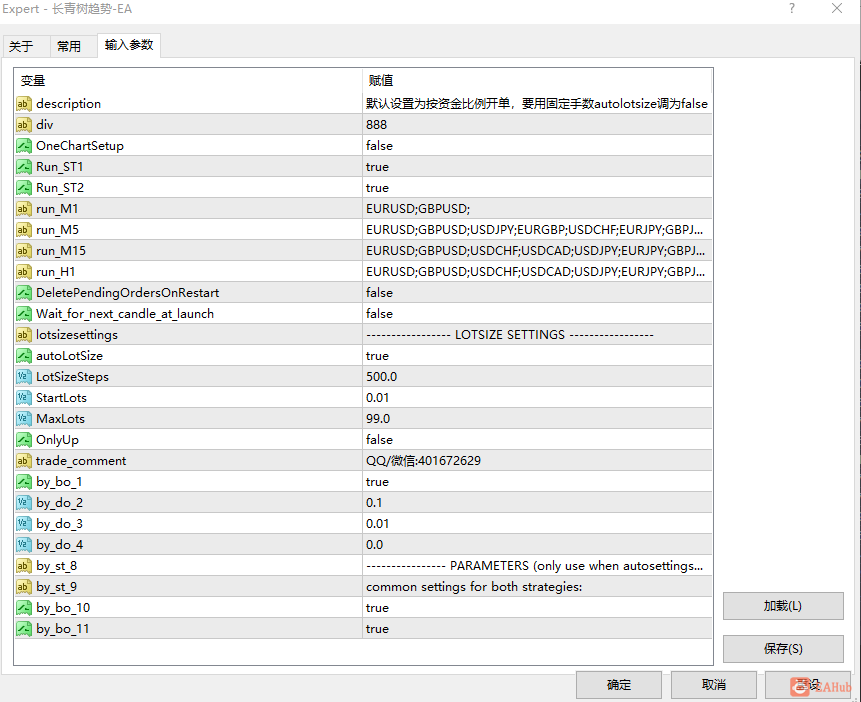
Task: Open the Run_ST2 value cell
Action: 537,188
